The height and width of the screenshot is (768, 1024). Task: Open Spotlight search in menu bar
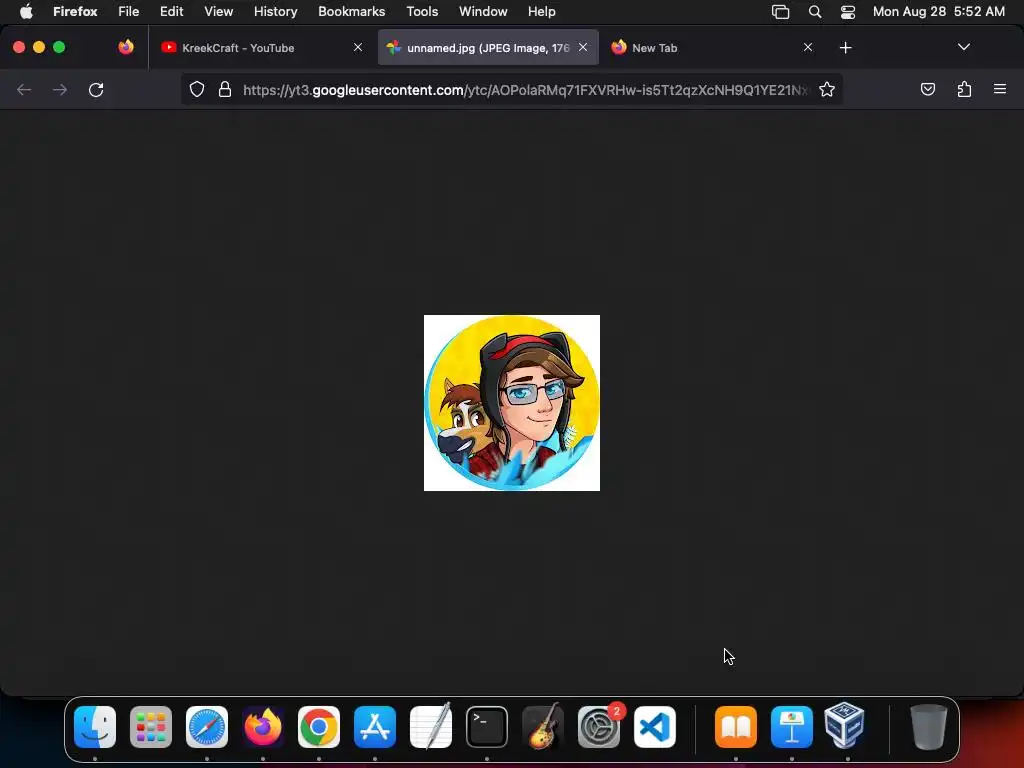click(x=814, y=12)
